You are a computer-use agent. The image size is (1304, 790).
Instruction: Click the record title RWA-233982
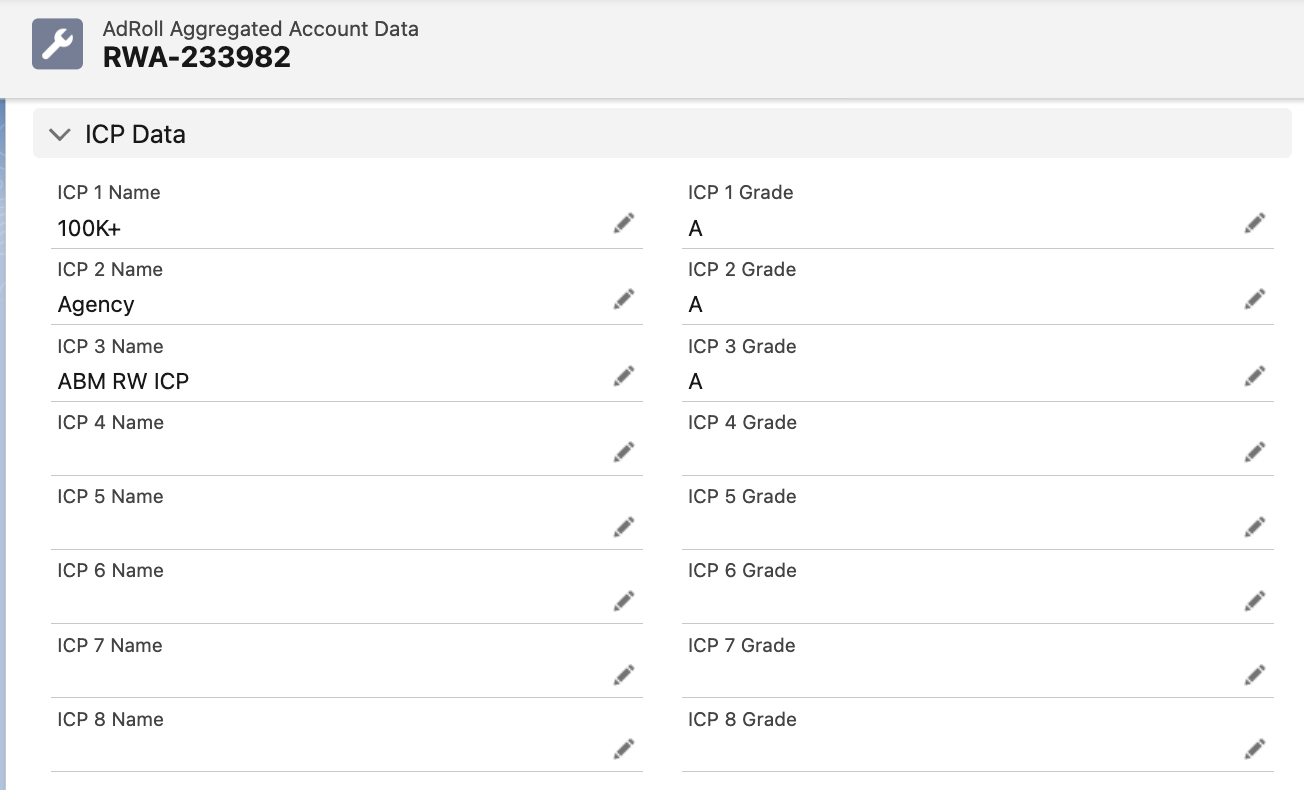click(196, 57)
